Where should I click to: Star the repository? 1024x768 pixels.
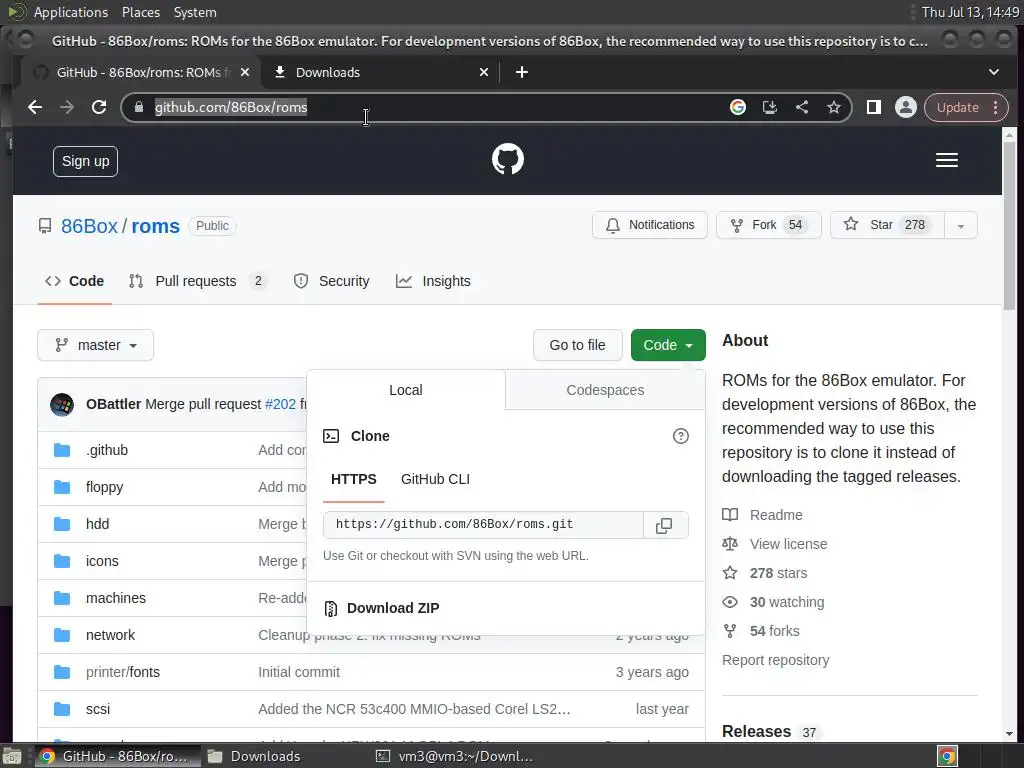point(888,225)
